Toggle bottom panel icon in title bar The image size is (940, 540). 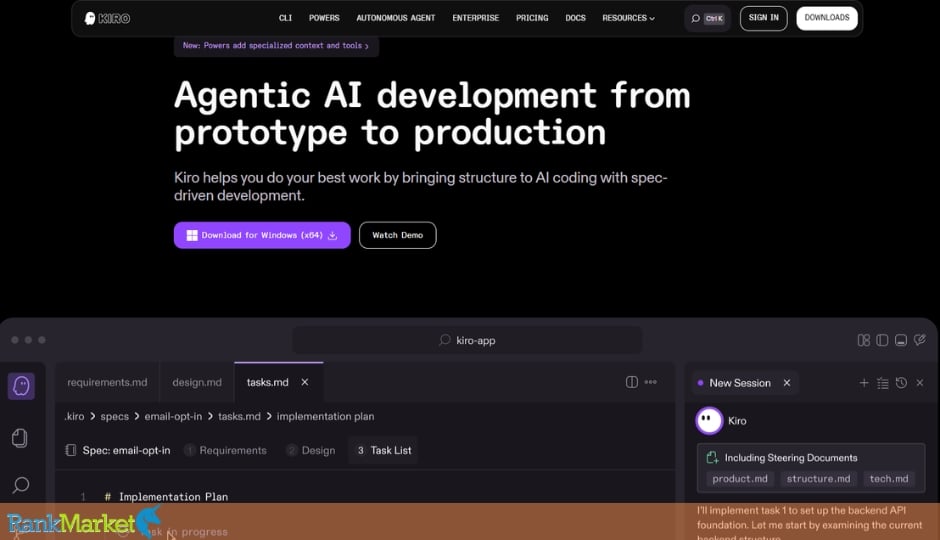pyautogui.click(x=900, y=340)
